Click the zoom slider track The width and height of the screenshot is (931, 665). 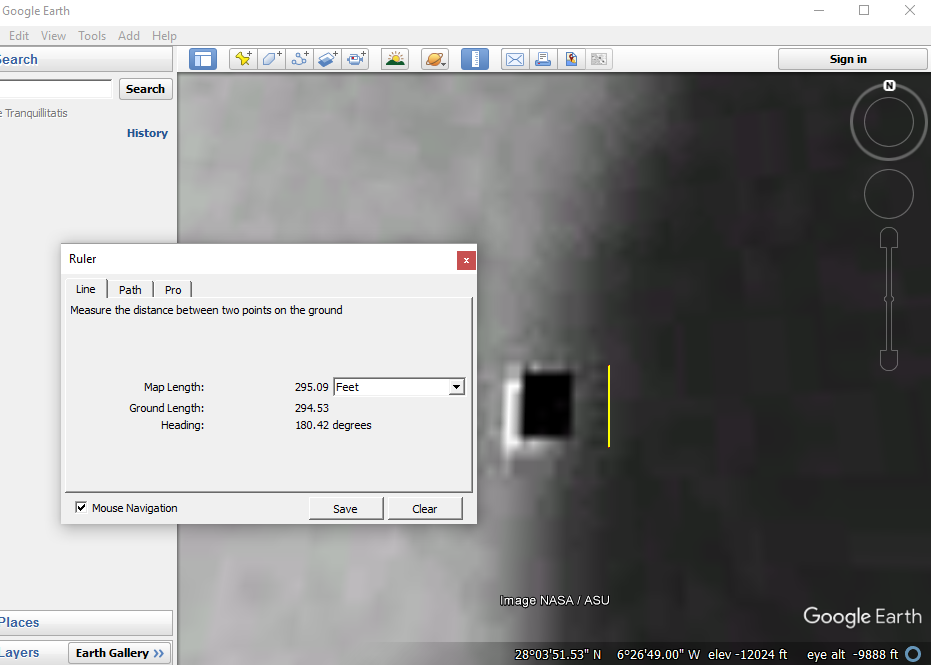(x=889, y=299)
